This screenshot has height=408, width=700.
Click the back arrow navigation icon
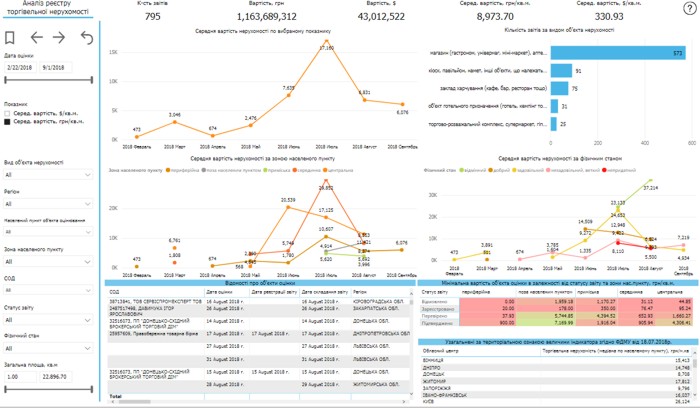37,37
